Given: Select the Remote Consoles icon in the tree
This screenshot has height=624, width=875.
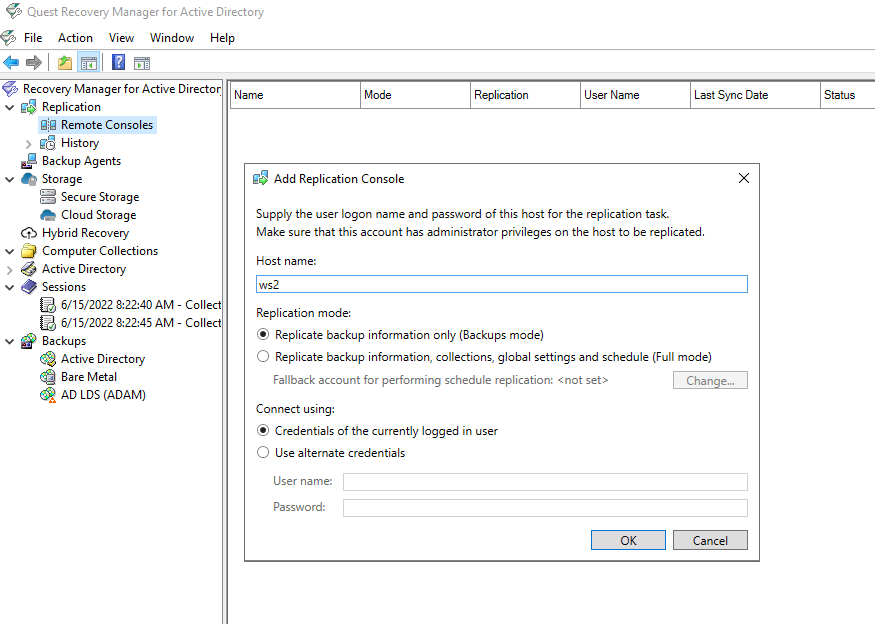Looking at the screenshot, I should [x=48, y=124].
